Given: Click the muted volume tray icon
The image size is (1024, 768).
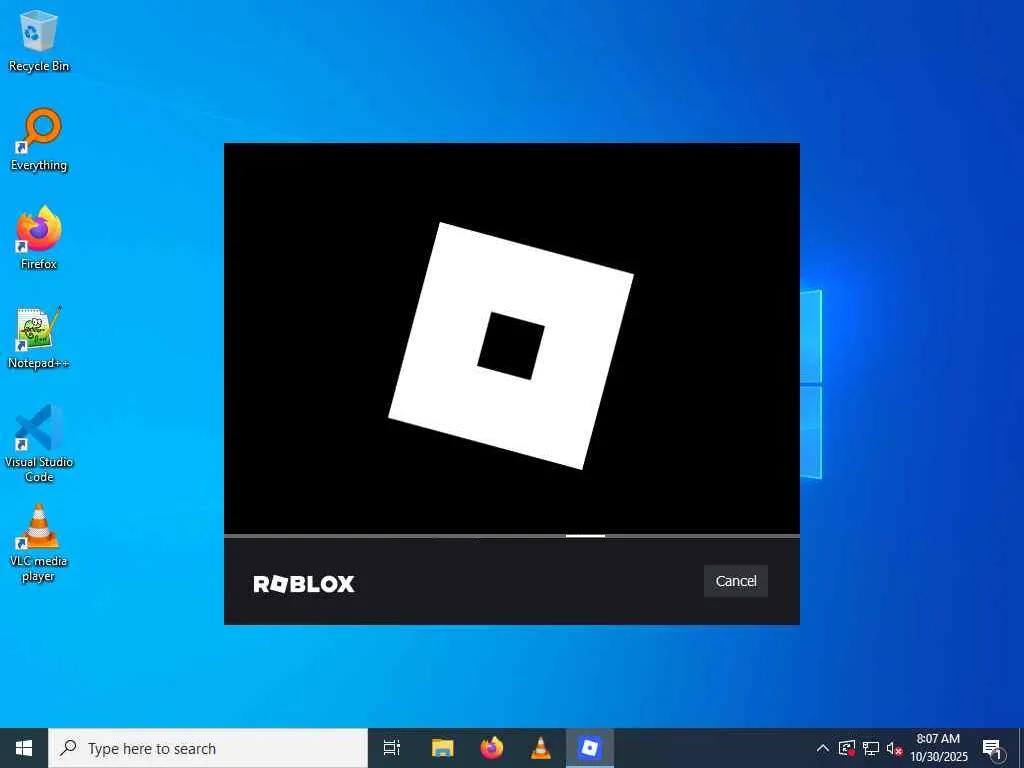Looking at the screenshot, I should tap(894, 748).
